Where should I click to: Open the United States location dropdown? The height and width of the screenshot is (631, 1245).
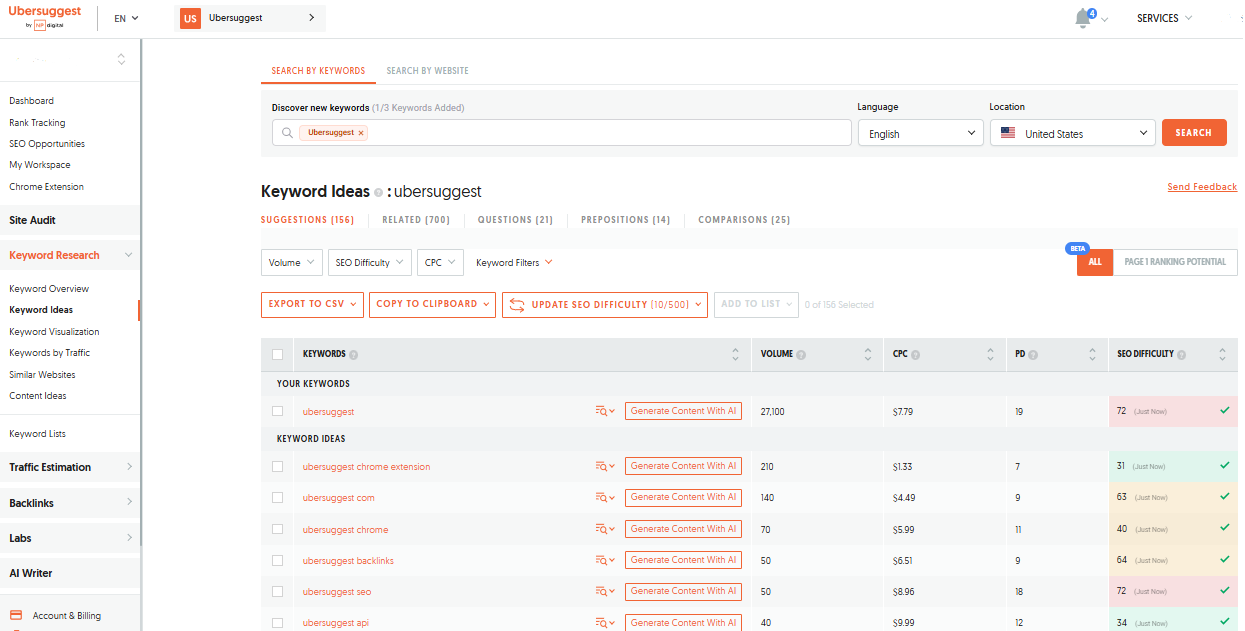click(x=1073, y=133)
